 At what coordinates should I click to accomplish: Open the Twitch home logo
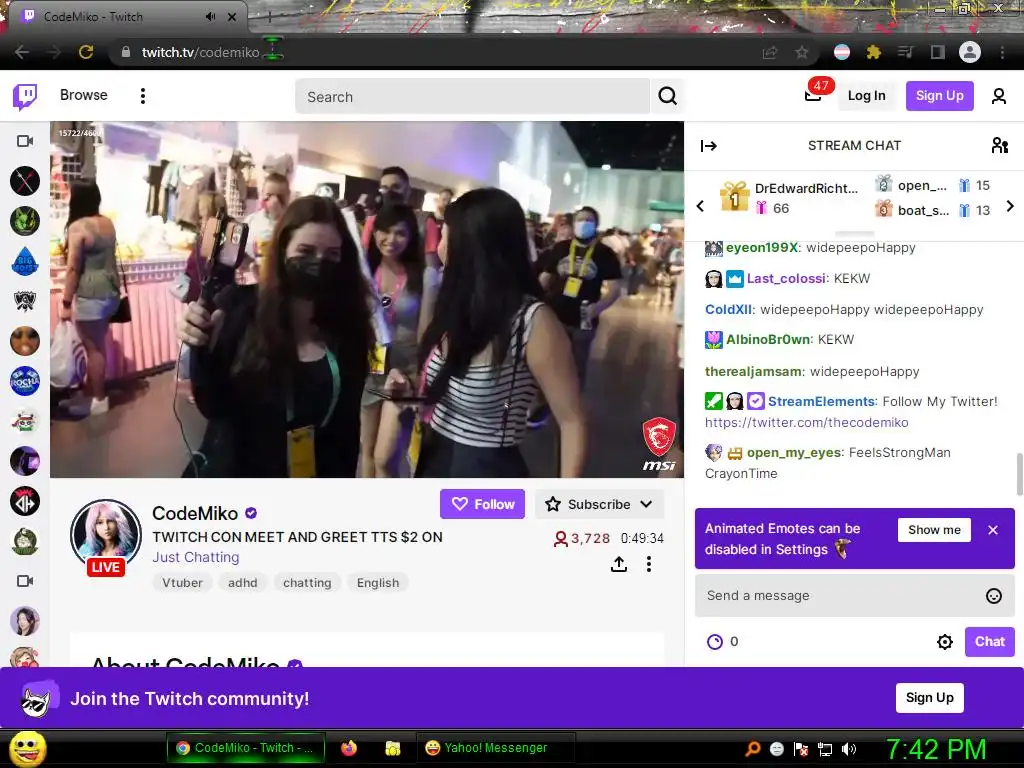pos(25,96)
